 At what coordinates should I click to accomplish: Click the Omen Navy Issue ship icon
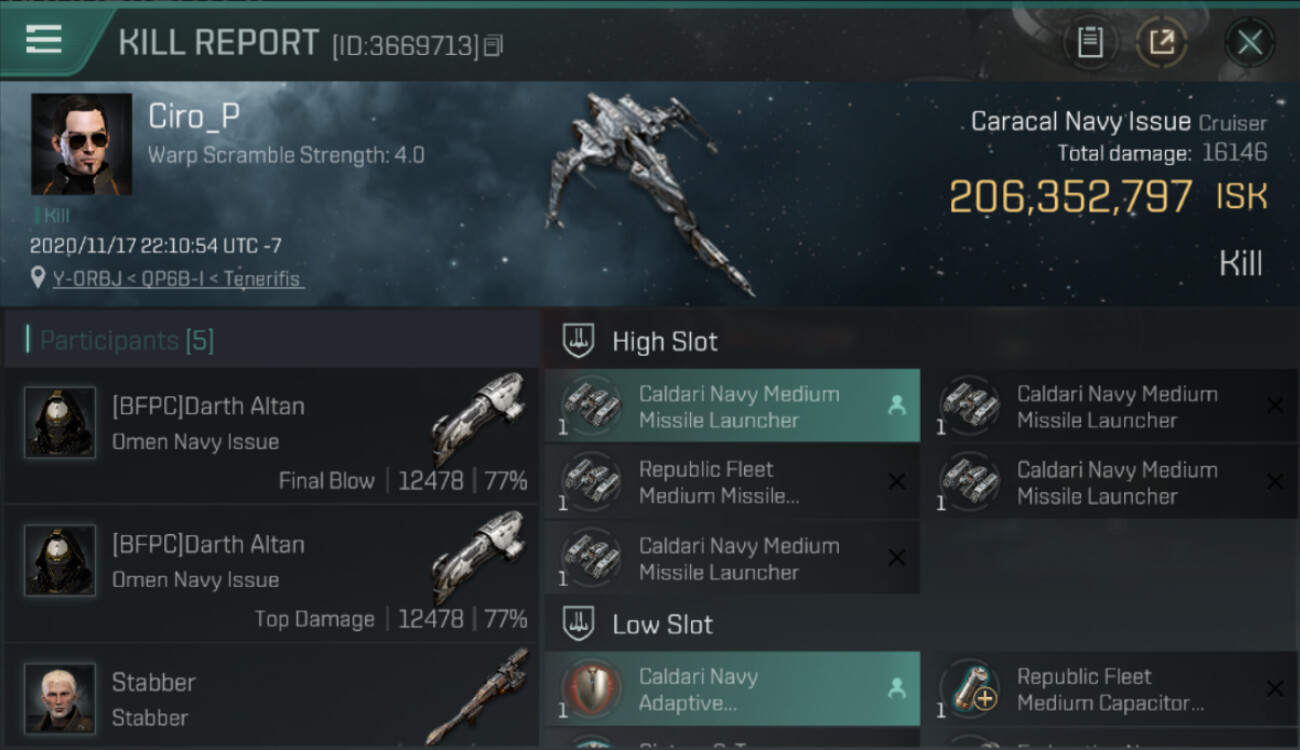point(478,418)
